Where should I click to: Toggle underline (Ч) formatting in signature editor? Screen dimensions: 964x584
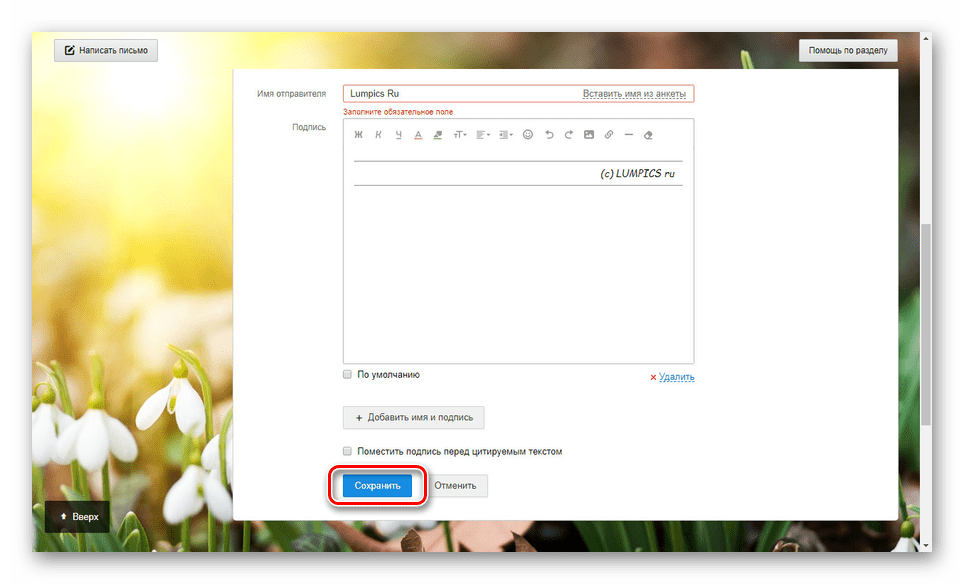click(x=398, y=135)
